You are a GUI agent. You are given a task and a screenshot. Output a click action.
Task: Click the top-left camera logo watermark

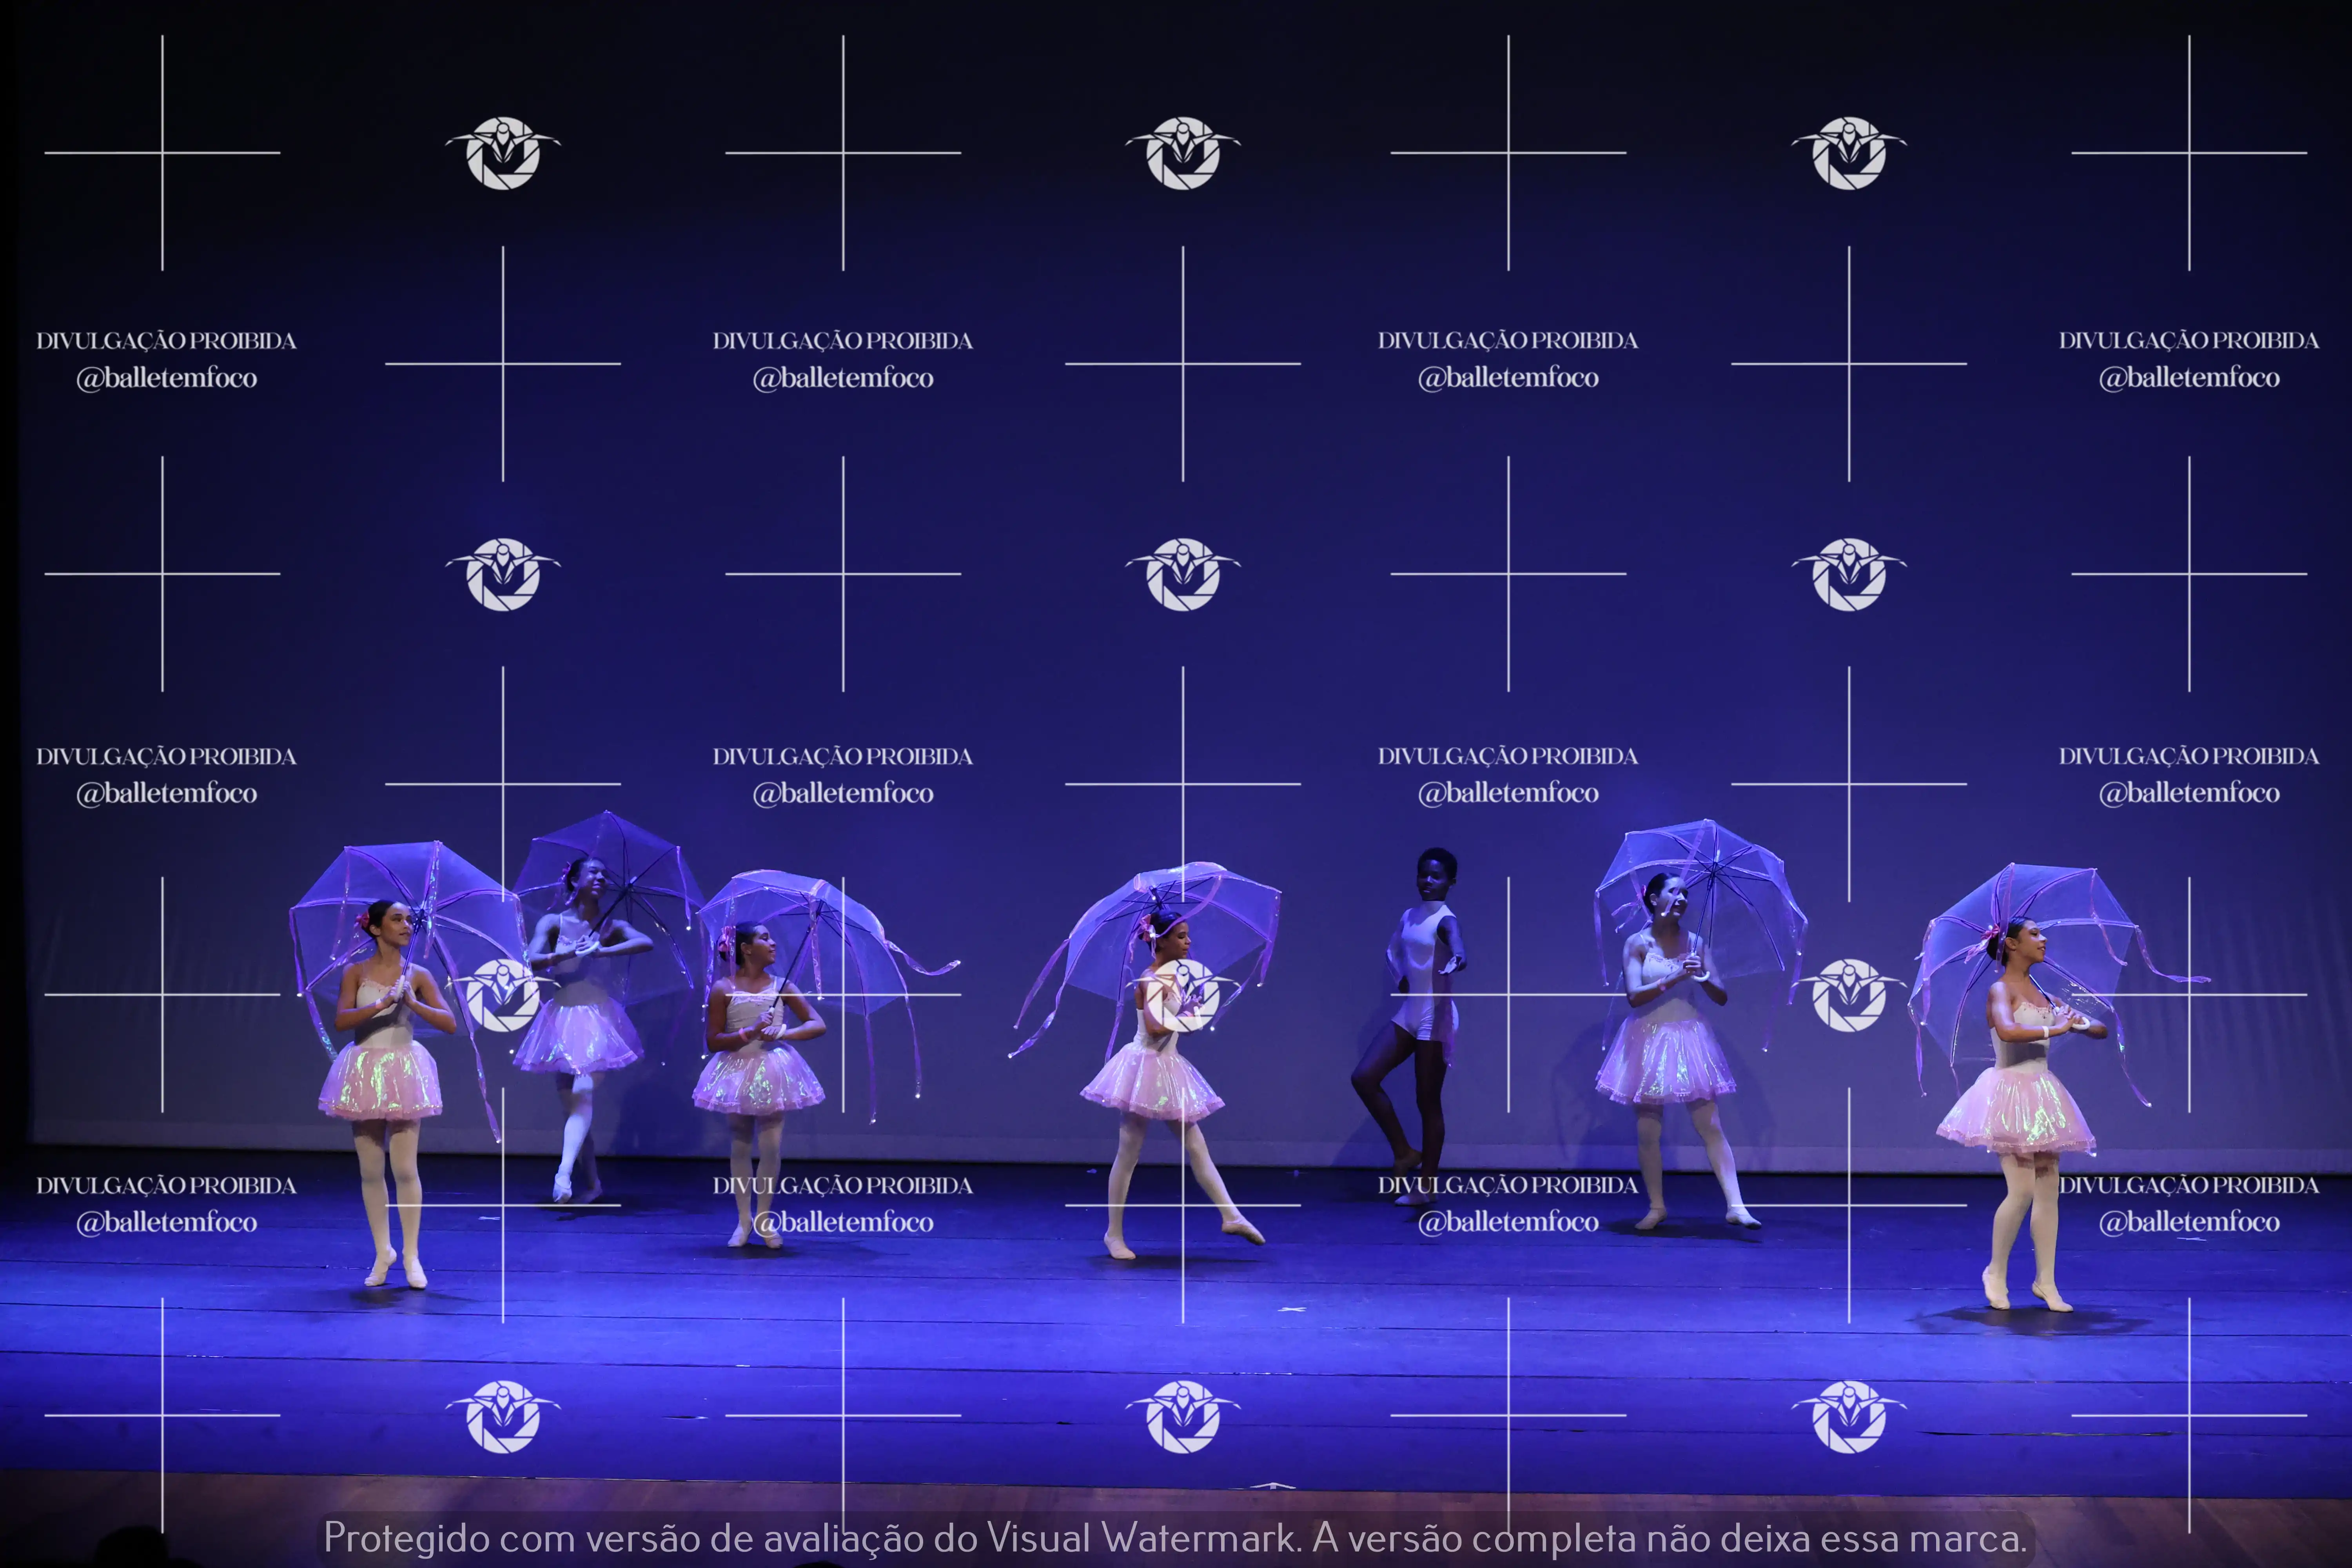[x=503, y=153]
